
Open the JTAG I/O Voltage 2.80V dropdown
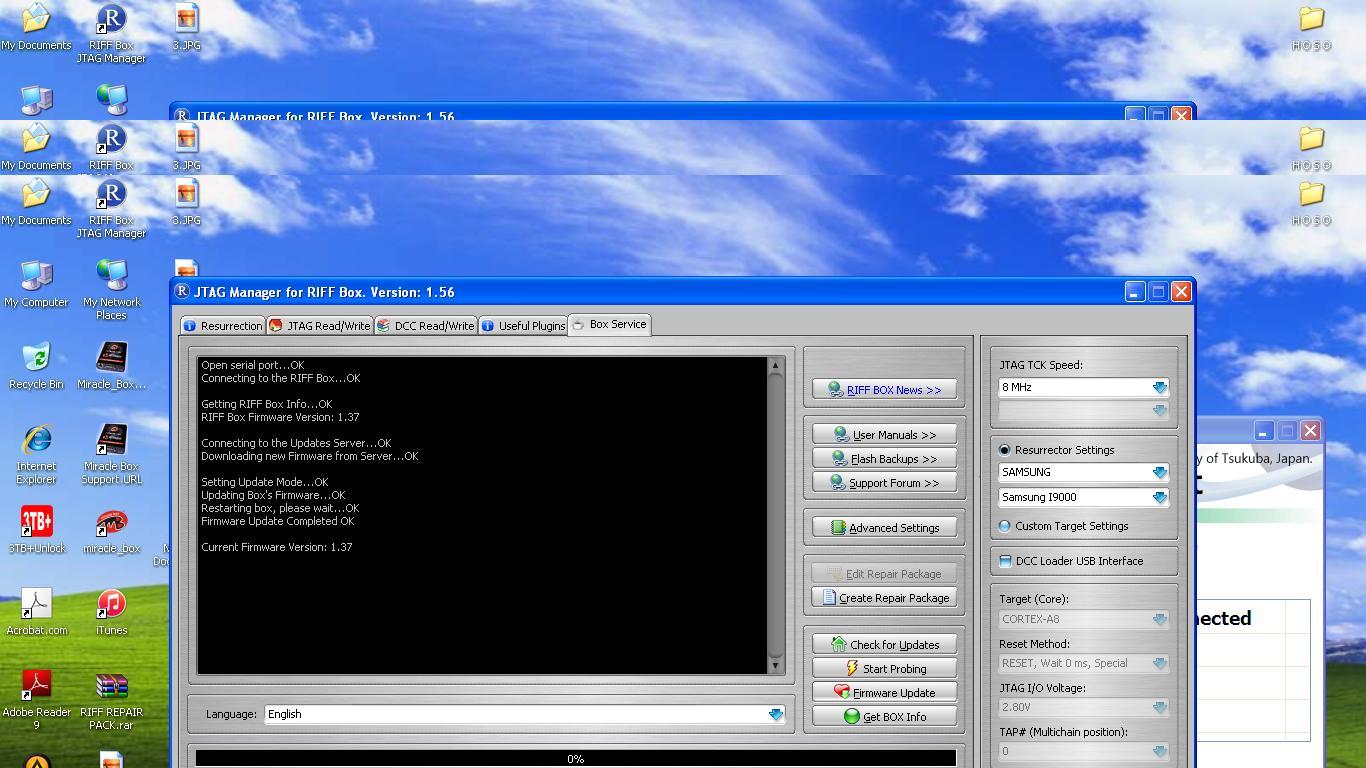1084,707
